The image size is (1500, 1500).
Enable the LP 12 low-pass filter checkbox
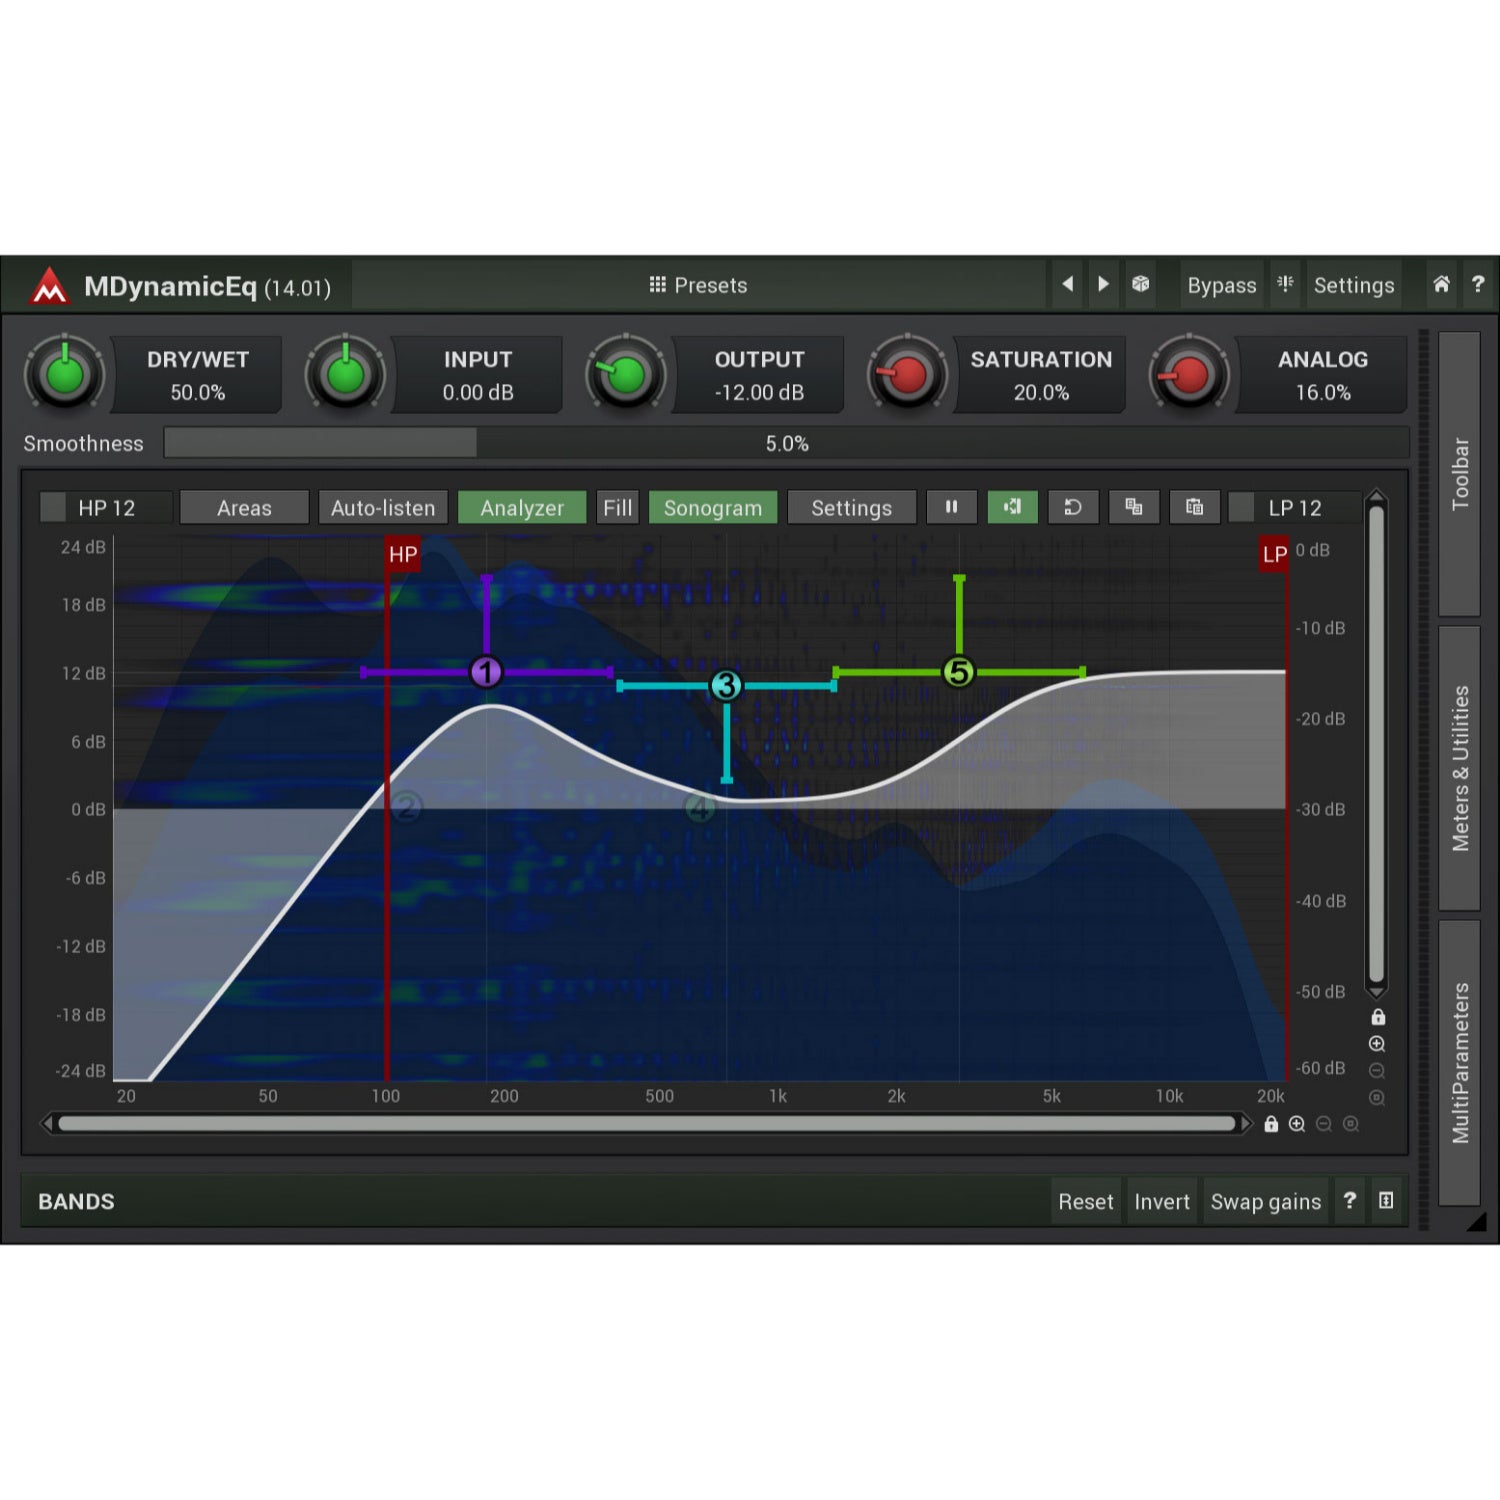(1241, 507)
